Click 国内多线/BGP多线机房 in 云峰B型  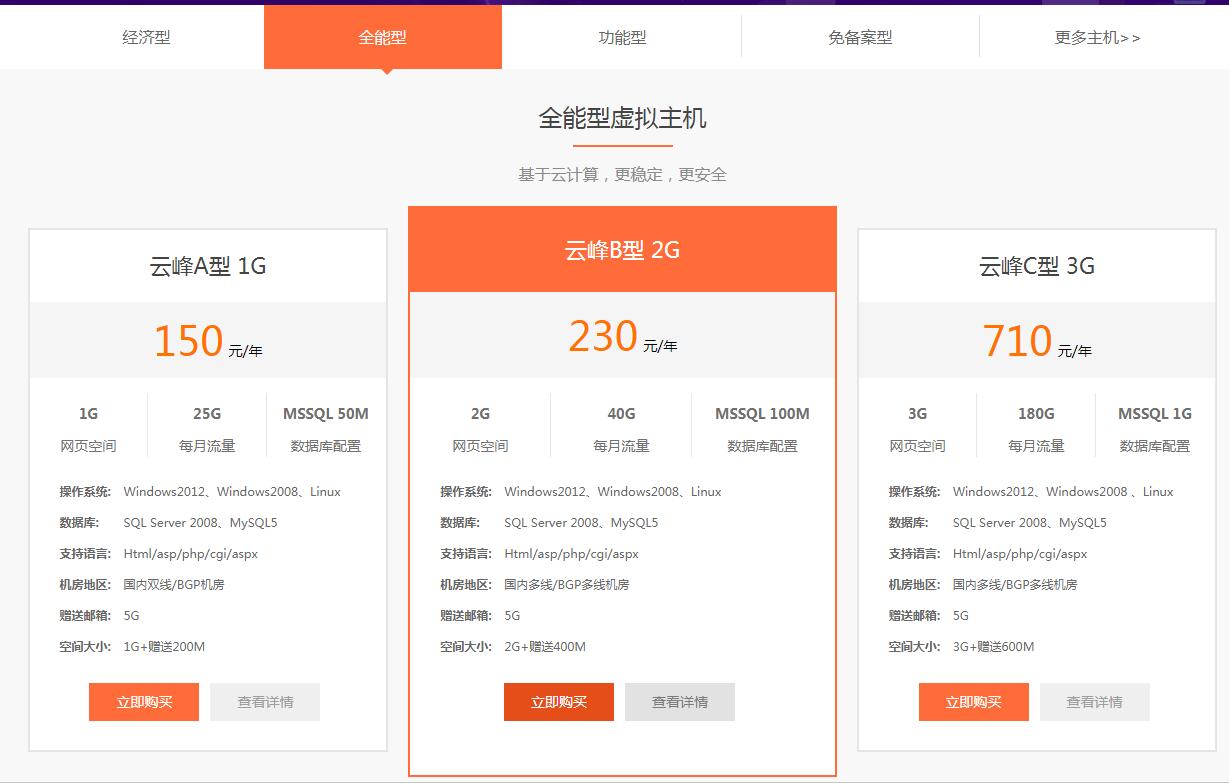coord(567,585)
